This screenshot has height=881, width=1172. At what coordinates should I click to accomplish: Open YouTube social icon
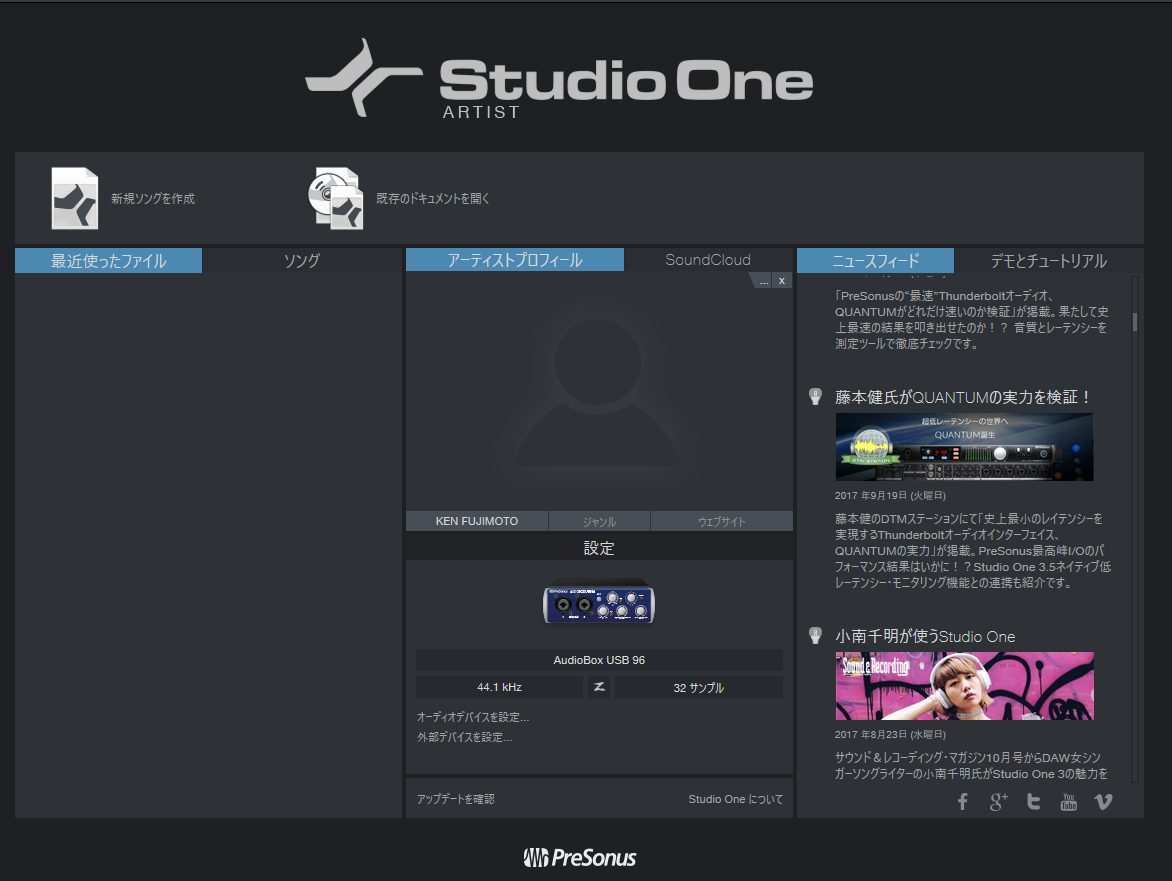(1069, 802)
